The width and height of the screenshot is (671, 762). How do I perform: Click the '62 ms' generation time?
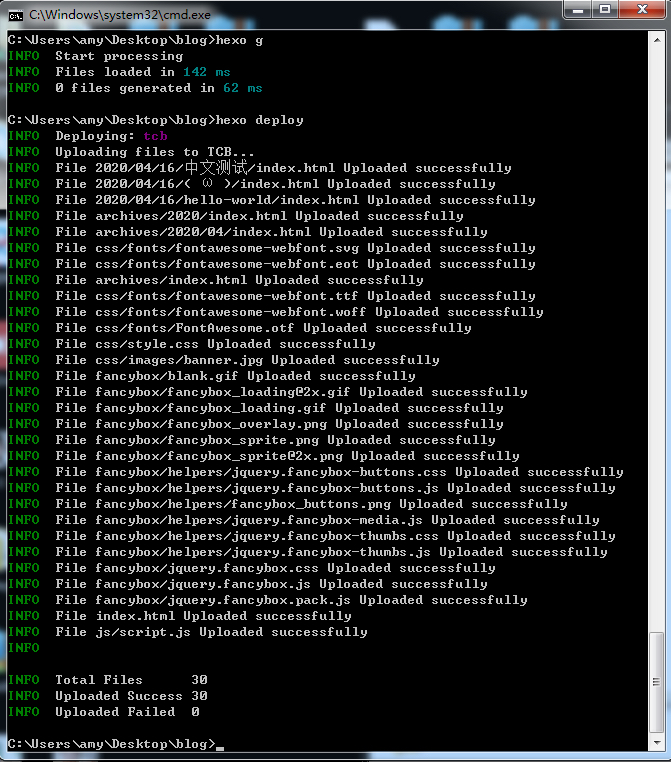[242, 88]
